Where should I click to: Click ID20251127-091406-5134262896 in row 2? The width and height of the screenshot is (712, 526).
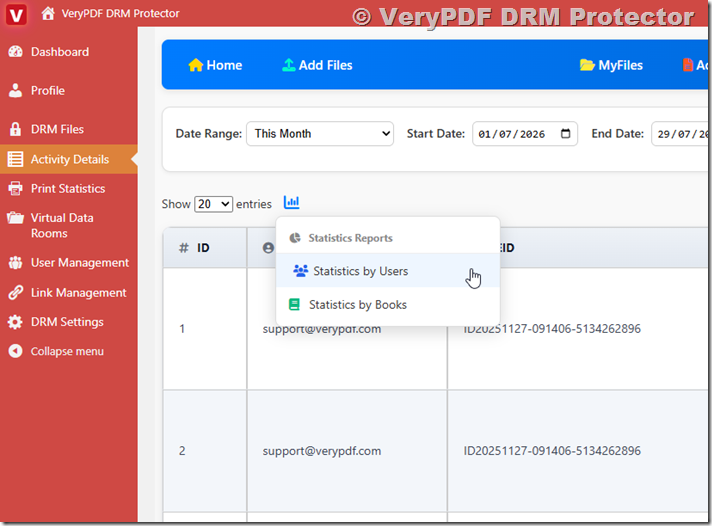[552, 451]
